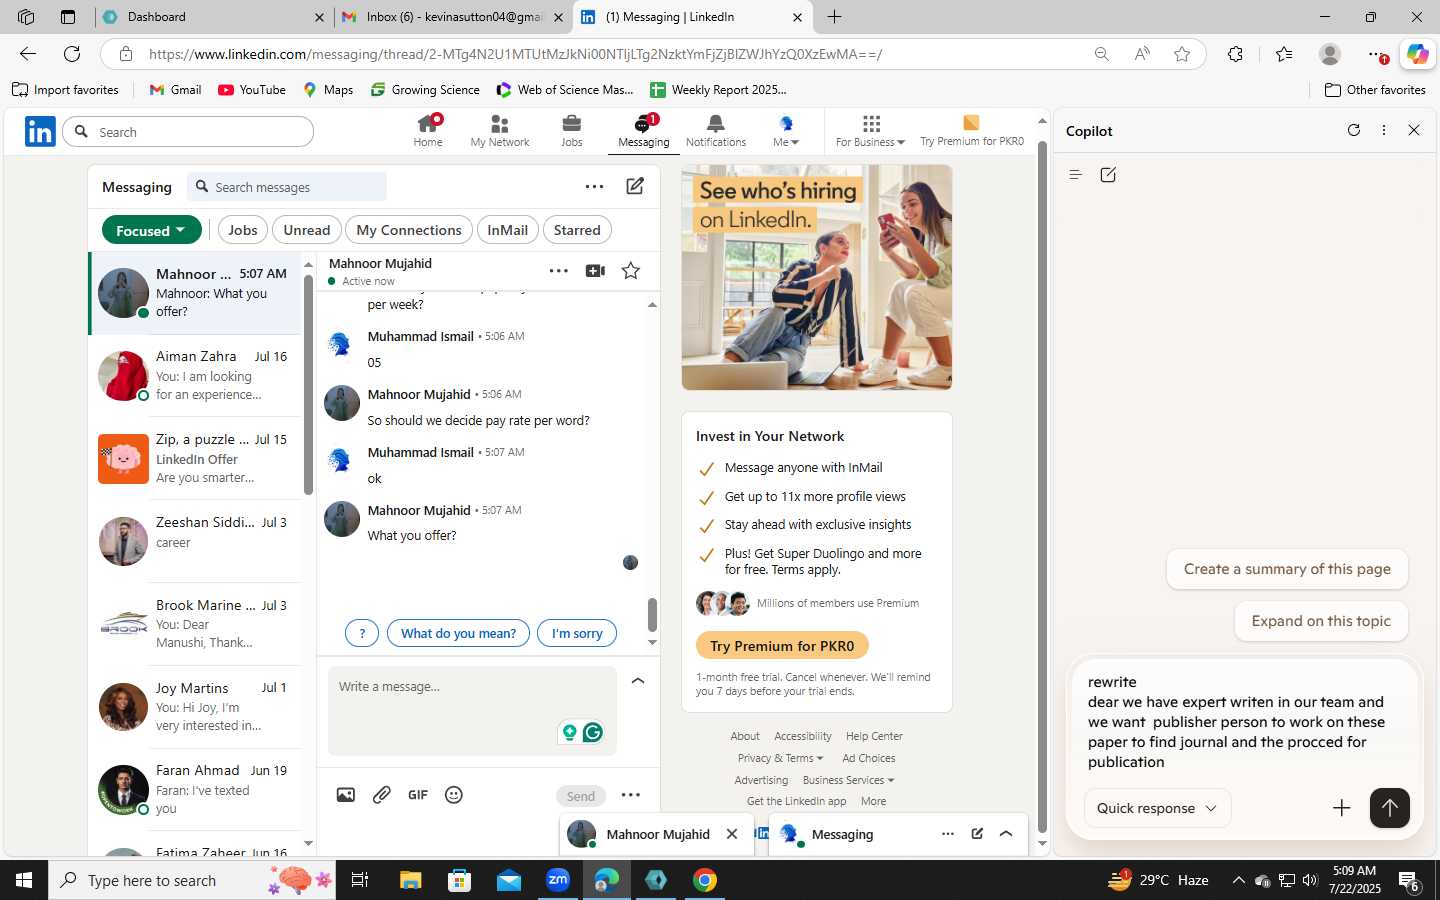Open Chrome from the Windows taskbar
This screenshot has width=1440, height=900.
point(705,880)
